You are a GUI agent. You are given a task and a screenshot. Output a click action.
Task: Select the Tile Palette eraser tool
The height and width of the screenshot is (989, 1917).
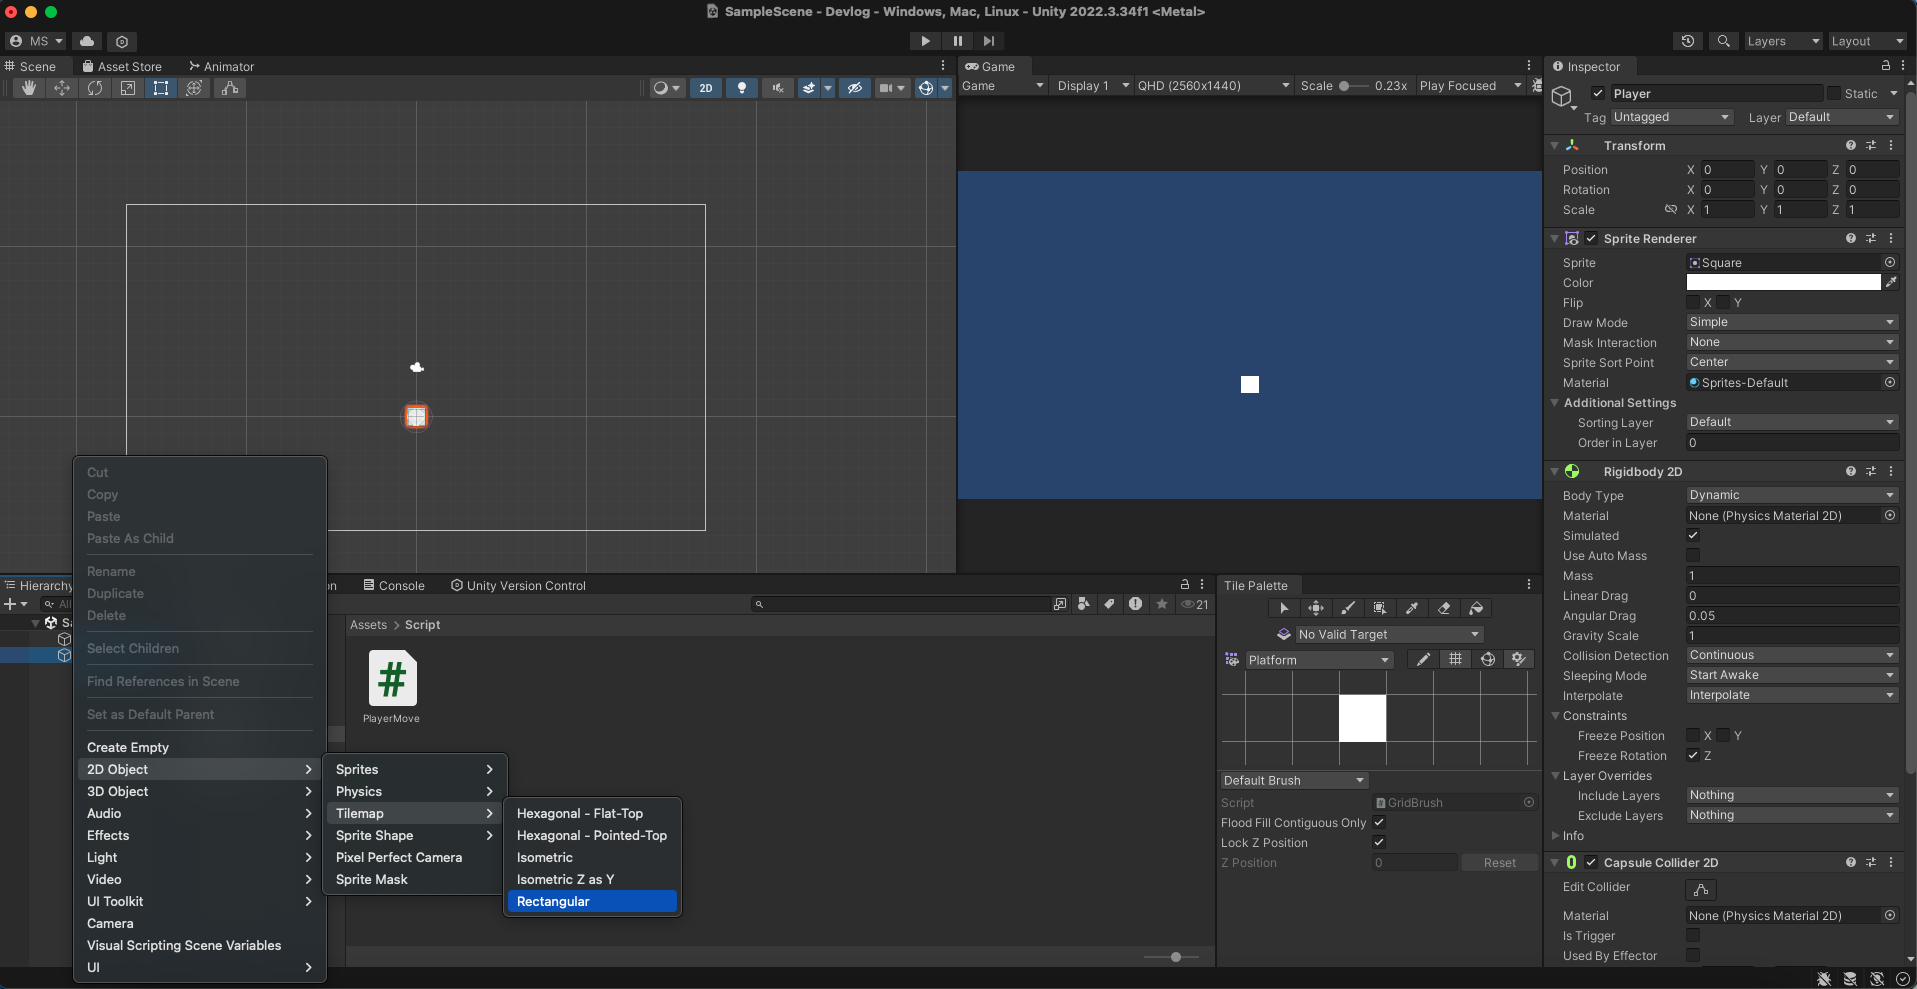tap(1444, 608)
